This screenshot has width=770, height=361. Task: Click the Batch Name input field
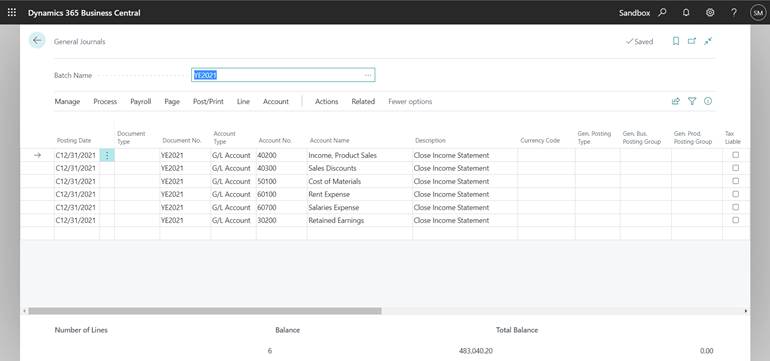tap(283, 75)
